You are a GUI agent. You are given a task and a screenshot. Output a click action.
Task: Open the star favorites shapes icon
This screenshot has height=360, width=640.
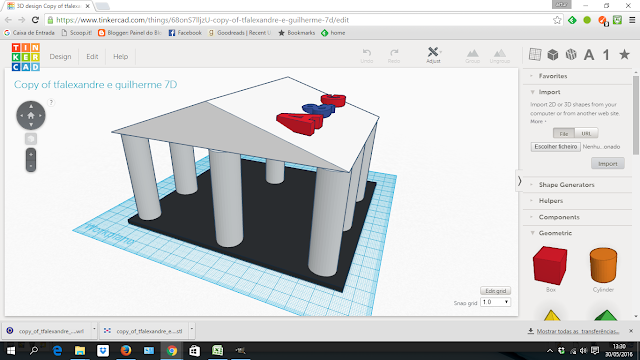click(x=624, y=54)
